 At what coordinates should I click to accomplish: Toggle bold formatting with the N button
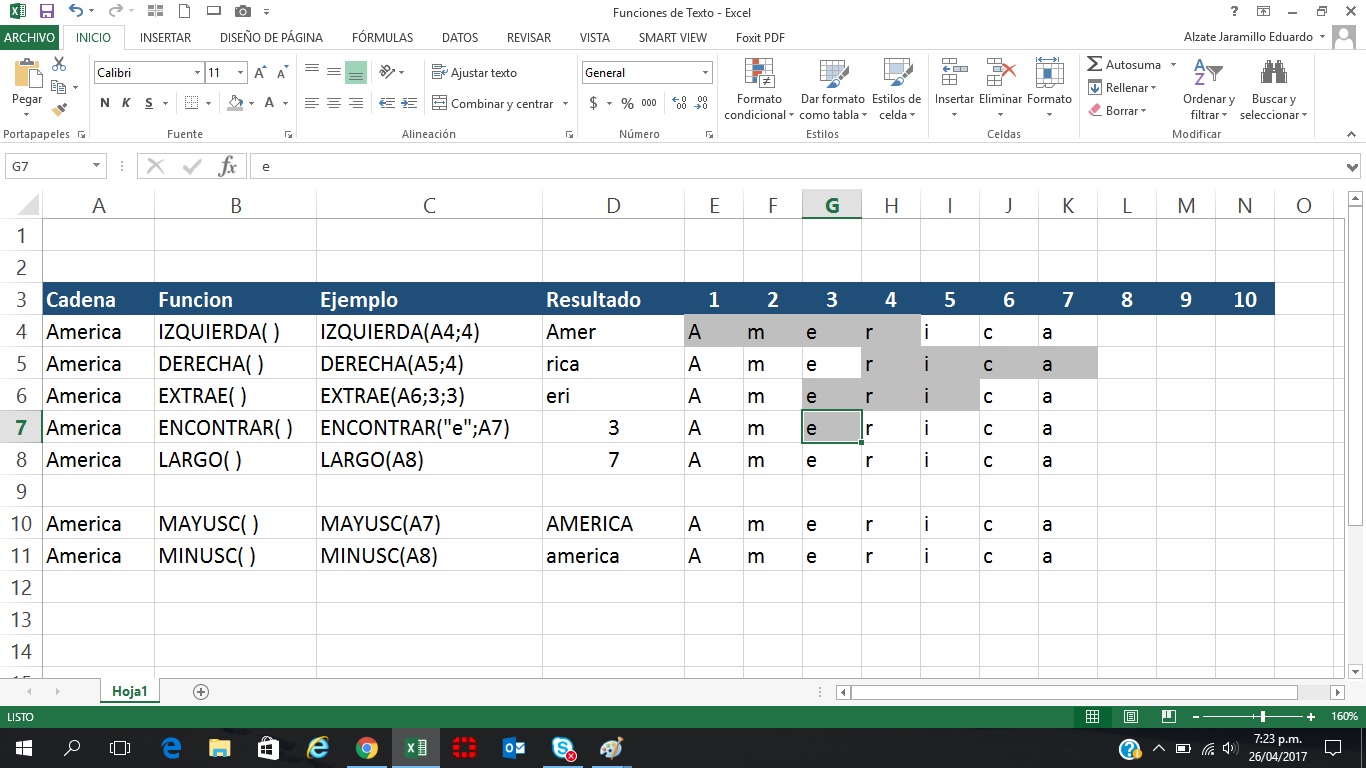pos(103,103)
